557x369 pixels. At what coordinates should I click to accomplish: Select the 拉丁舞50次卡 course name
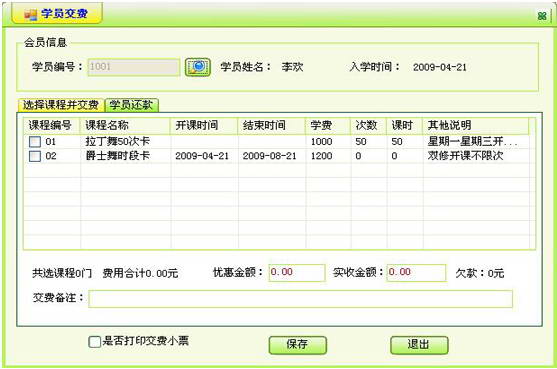coord(118,142)
